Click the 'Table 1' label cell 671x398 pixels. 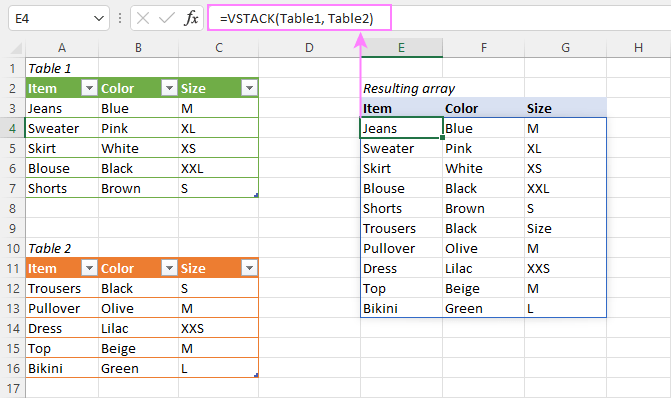click(x=62, y=68)
